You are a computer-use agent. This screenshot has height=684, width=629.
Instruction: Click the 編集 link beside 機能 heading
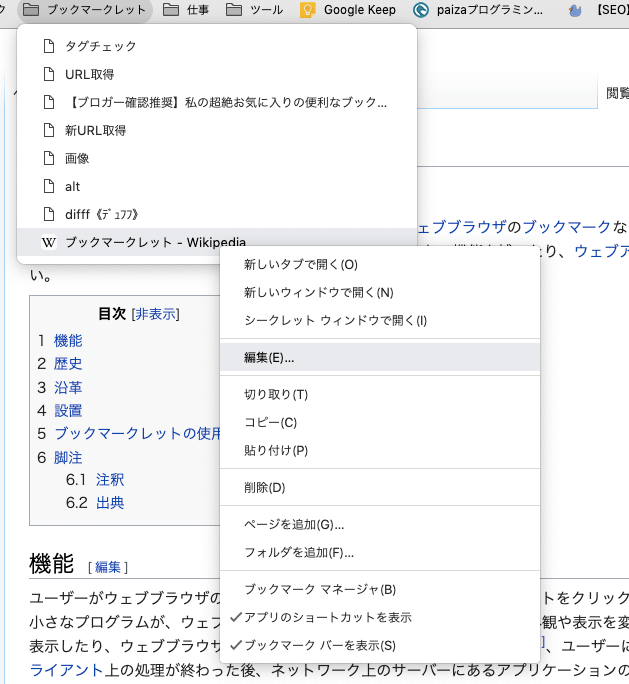coord(108,567)
